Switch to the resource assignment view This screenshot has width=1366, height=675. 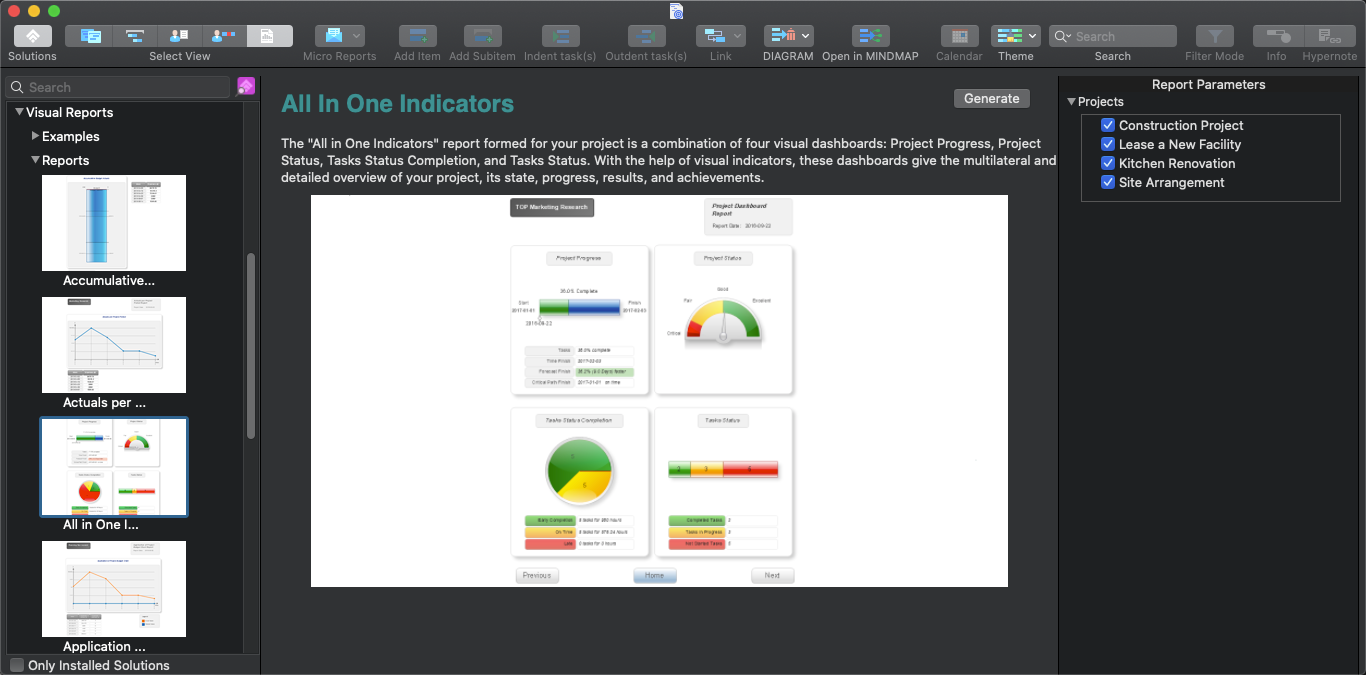pyautogui.click(x=221, y=36)
